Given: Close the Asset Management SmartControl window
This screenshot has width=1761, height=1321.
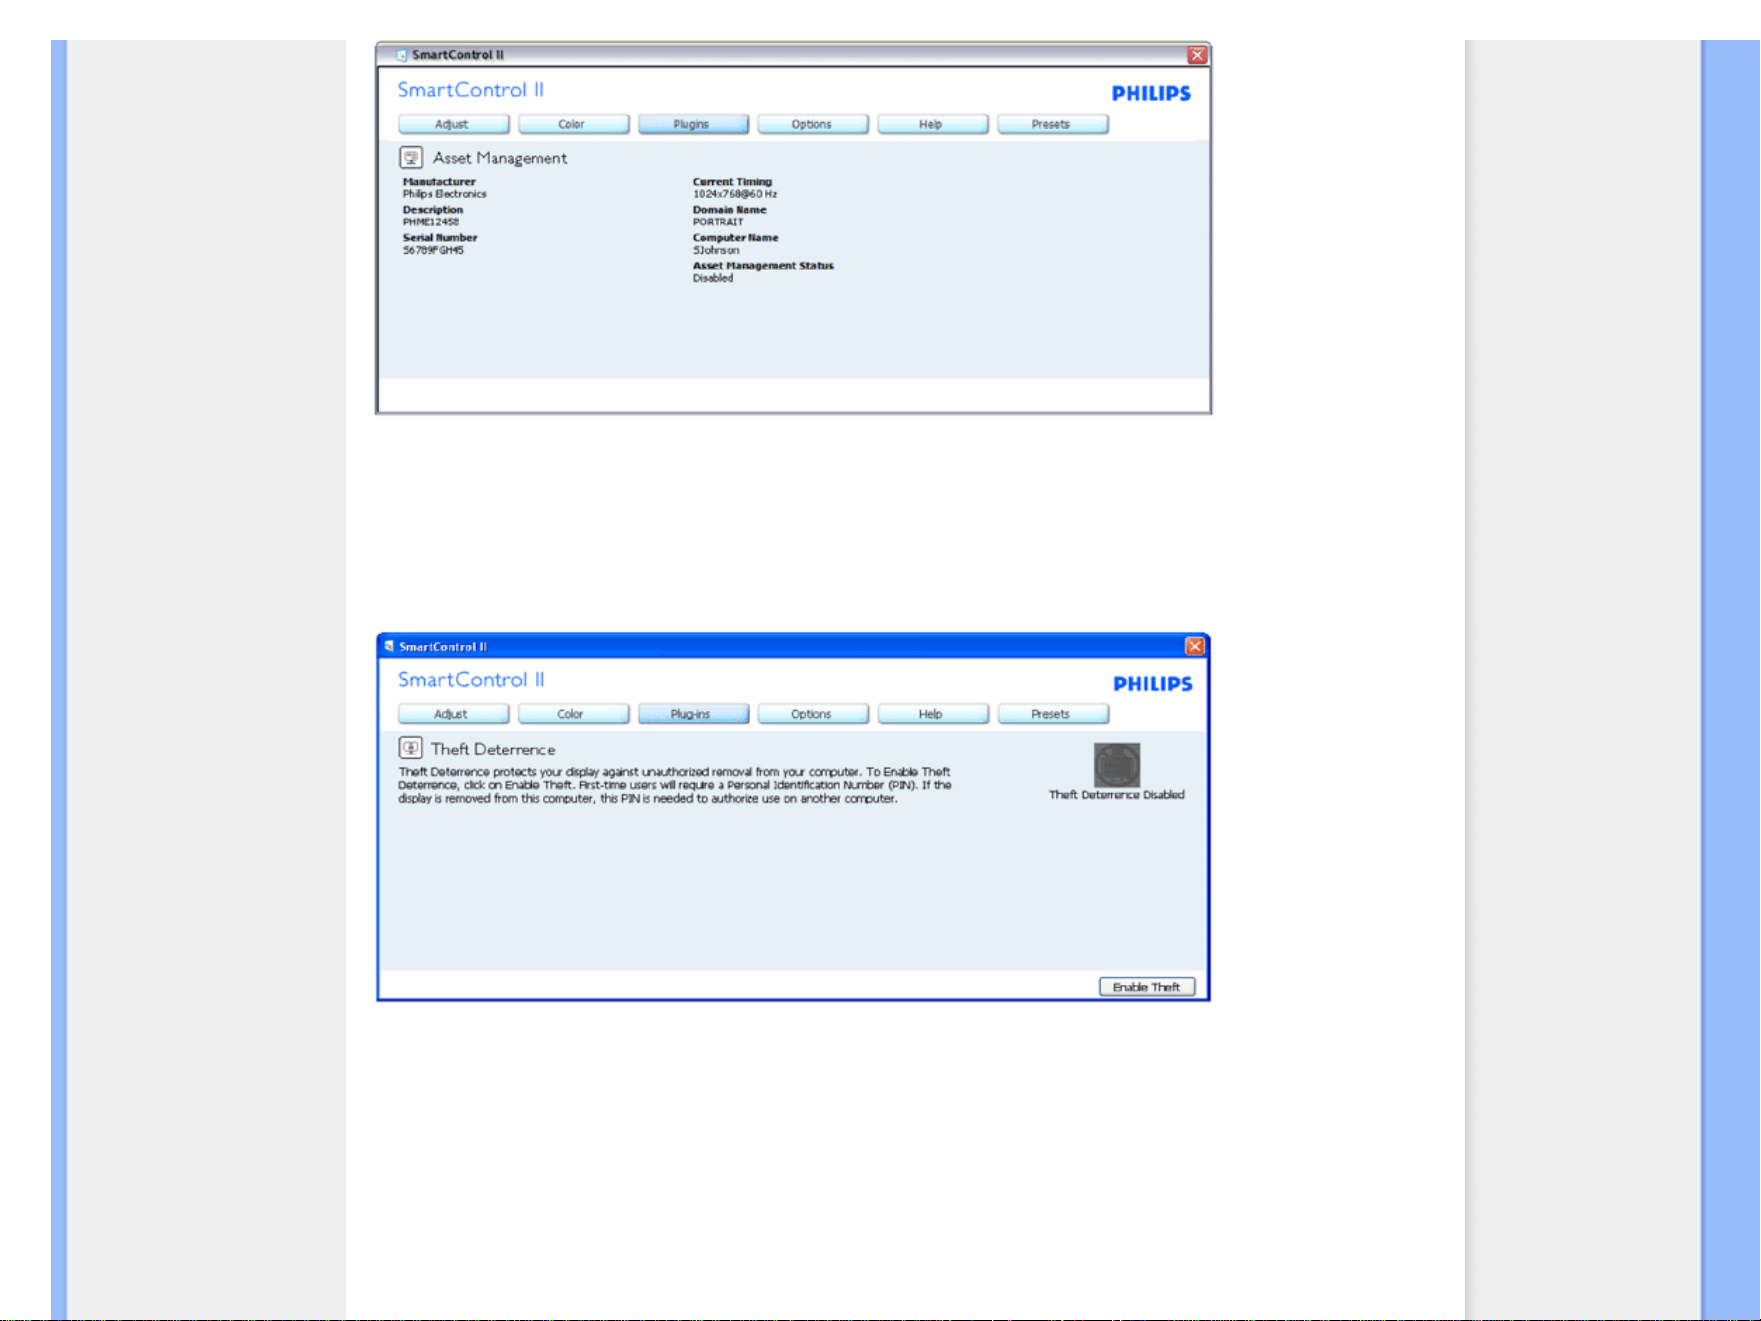Looking at the screenshot, I should pyautogui.click(x=1197, y=55).
